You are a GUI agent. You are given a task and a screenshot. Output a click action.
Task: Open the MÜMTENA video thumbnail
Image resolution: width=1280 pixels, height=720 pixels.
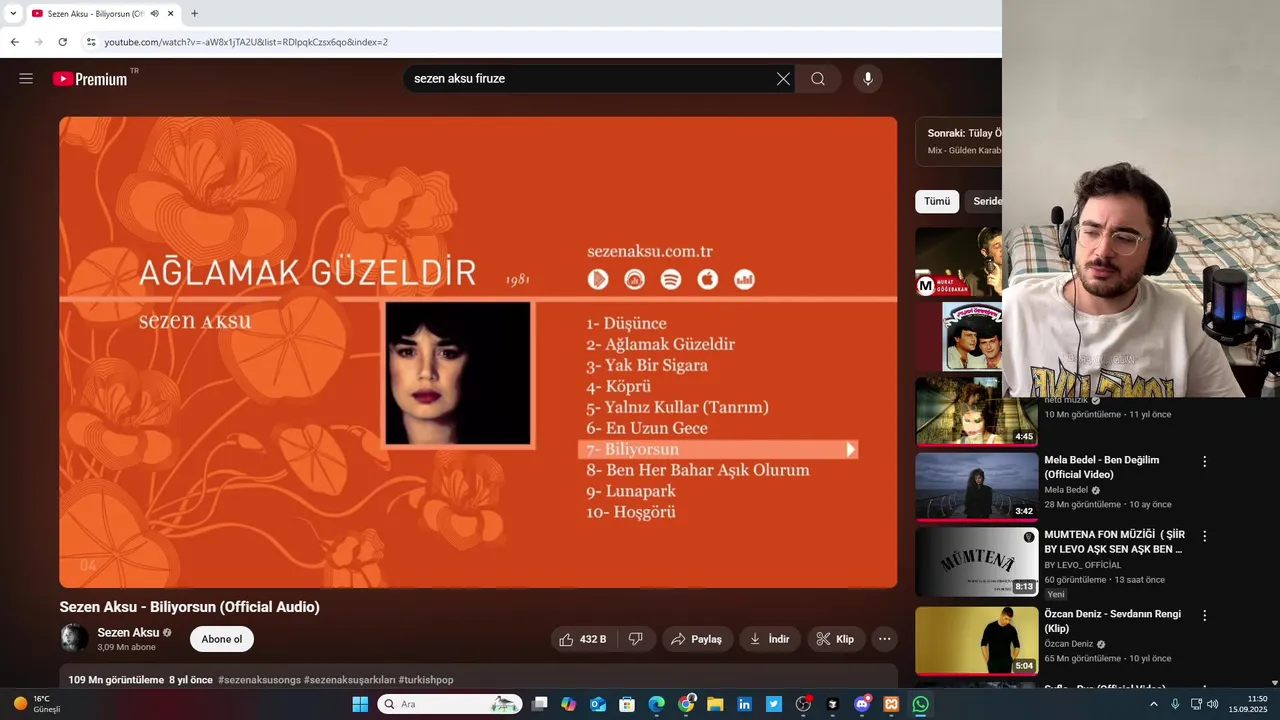(x=977, y=562)
